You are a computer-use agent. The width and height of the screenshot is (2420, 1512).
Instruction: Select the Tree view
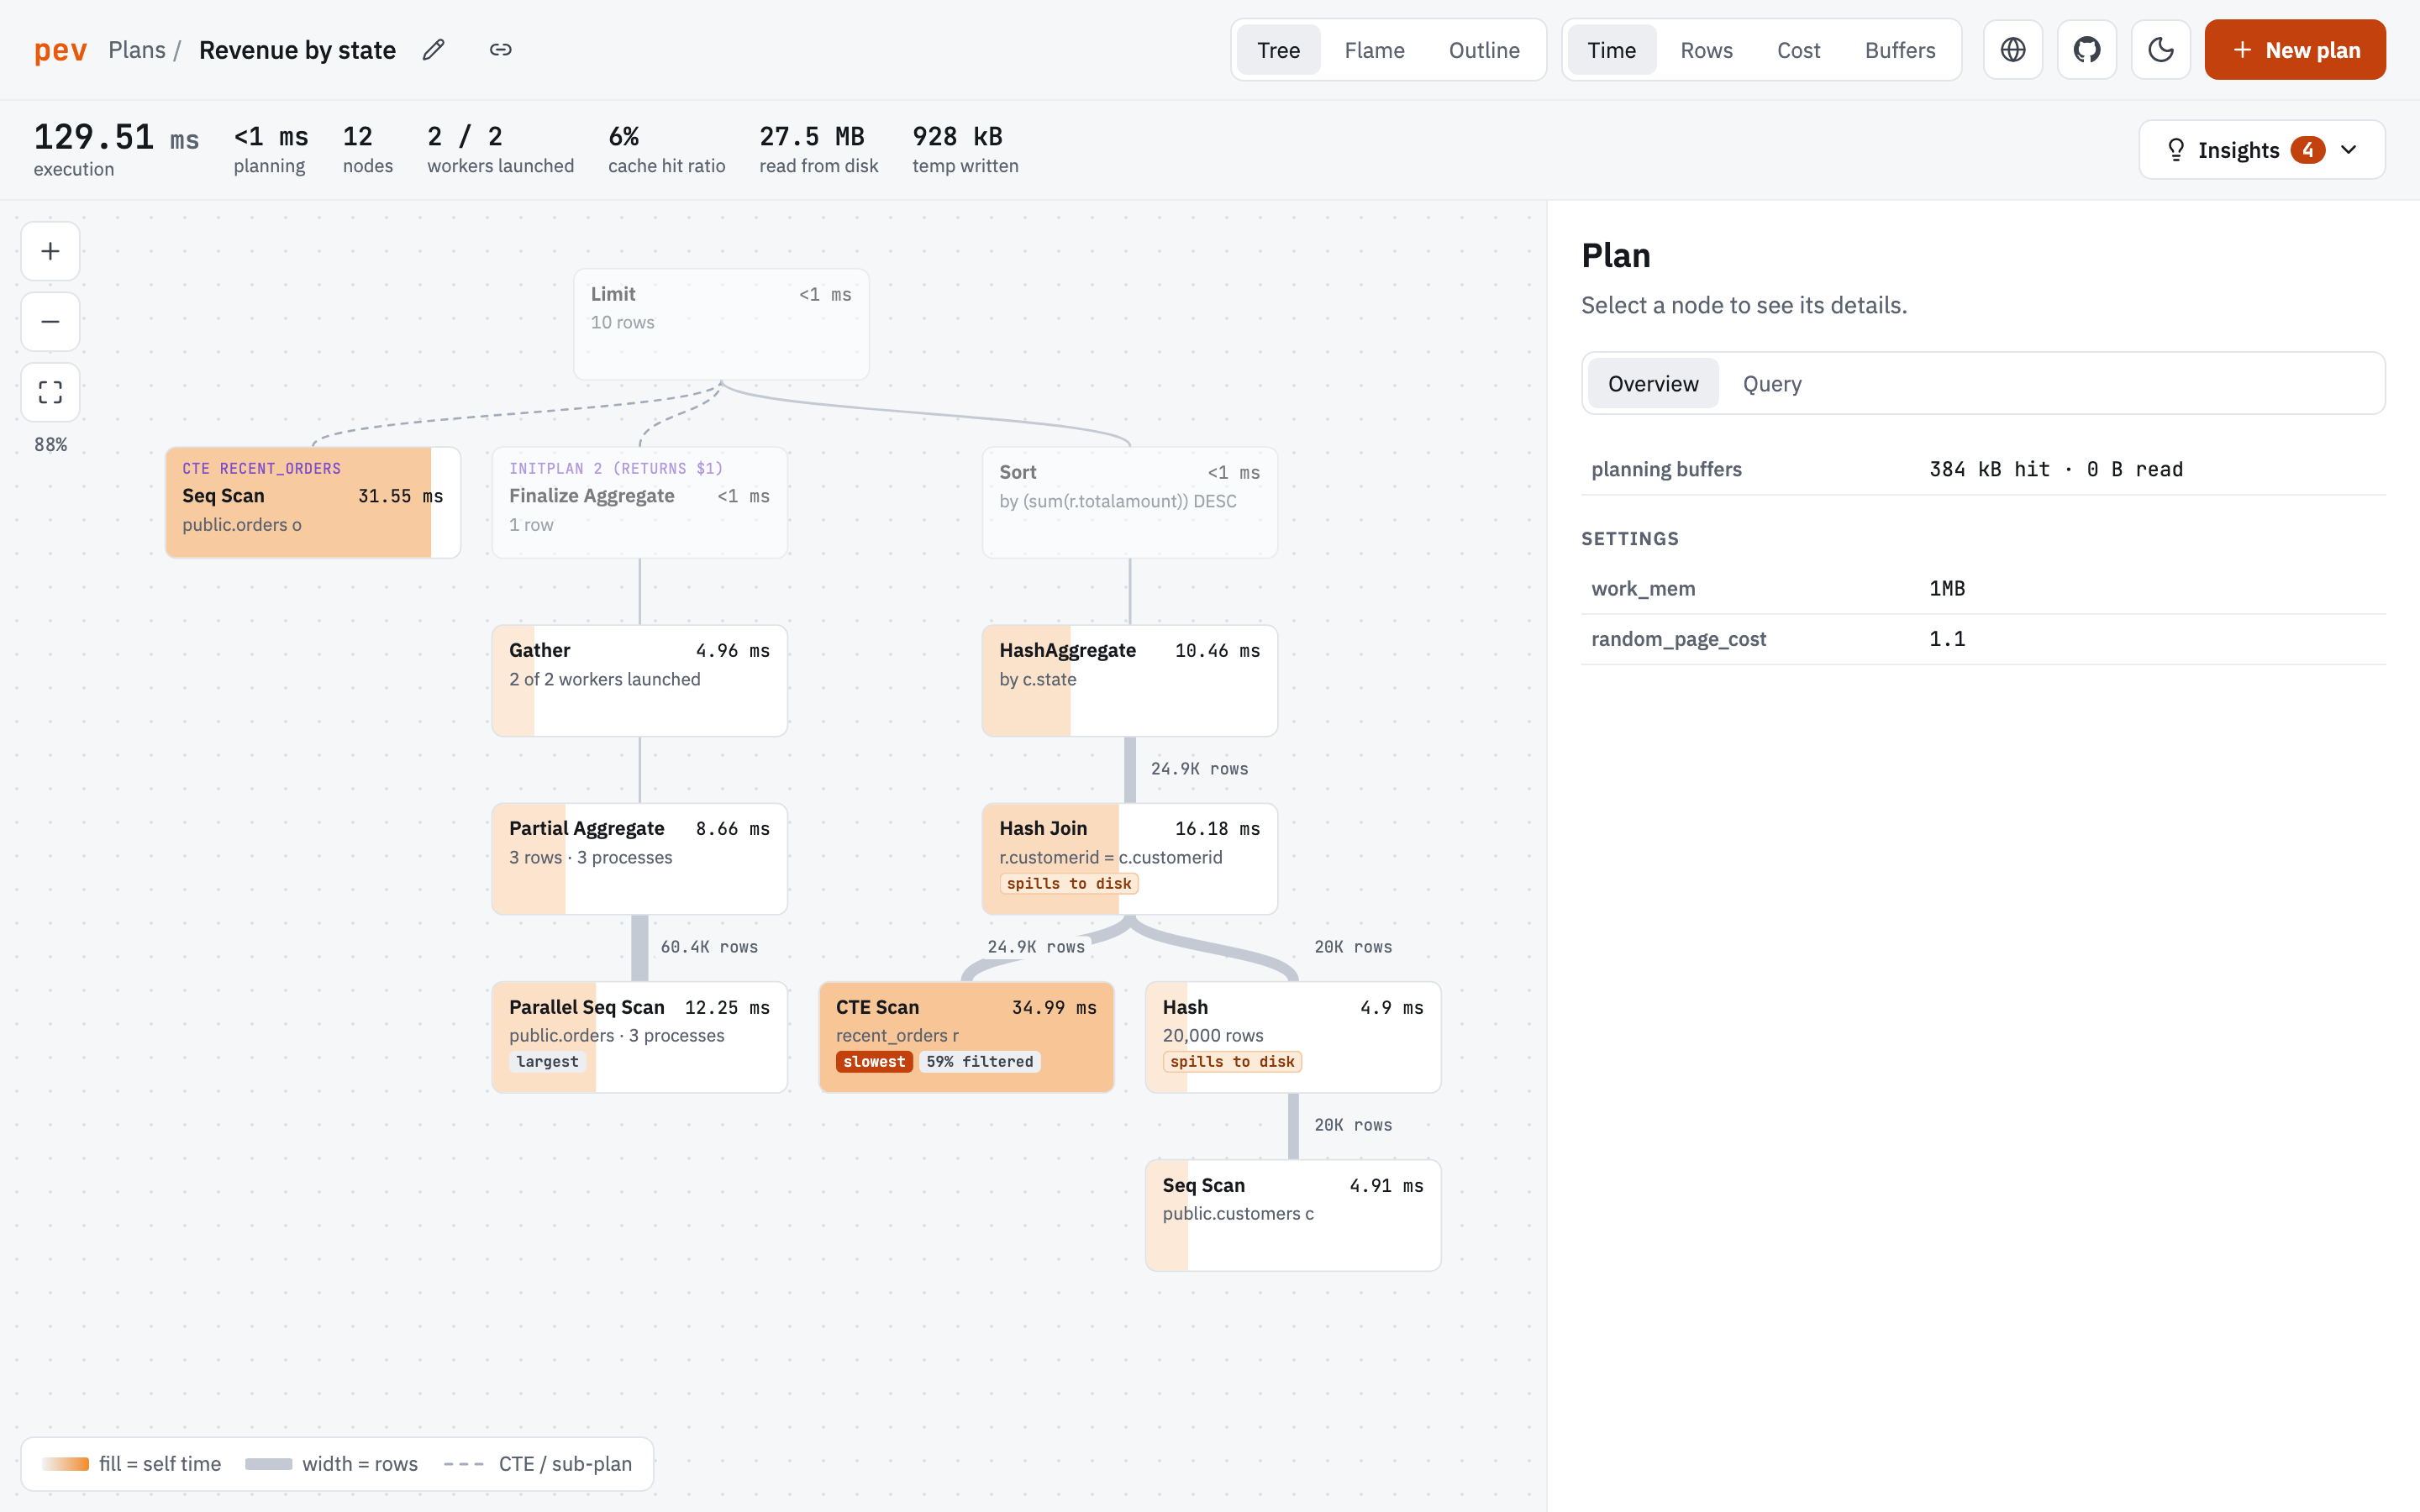pyautogui.click(x=1278, y=50)
